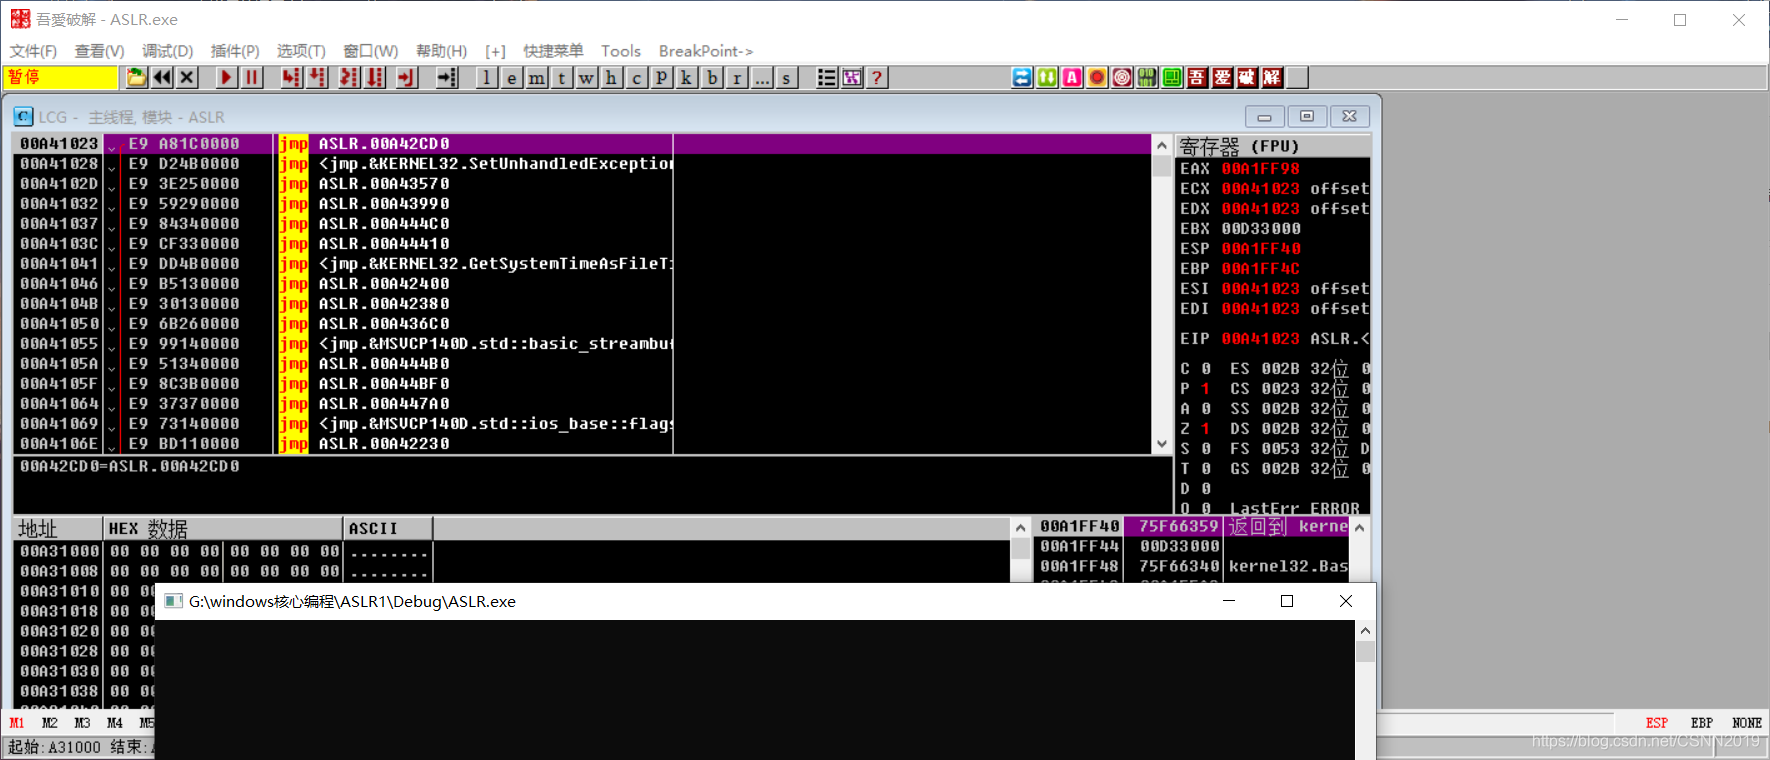Open CPU window via 'c' button

coord(637,77)
